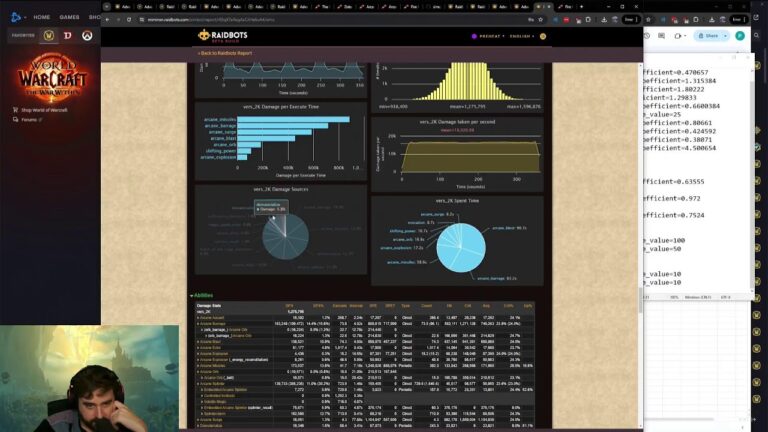Open the Splinterstorm ability link
The image size is (768, 432).
214,413
